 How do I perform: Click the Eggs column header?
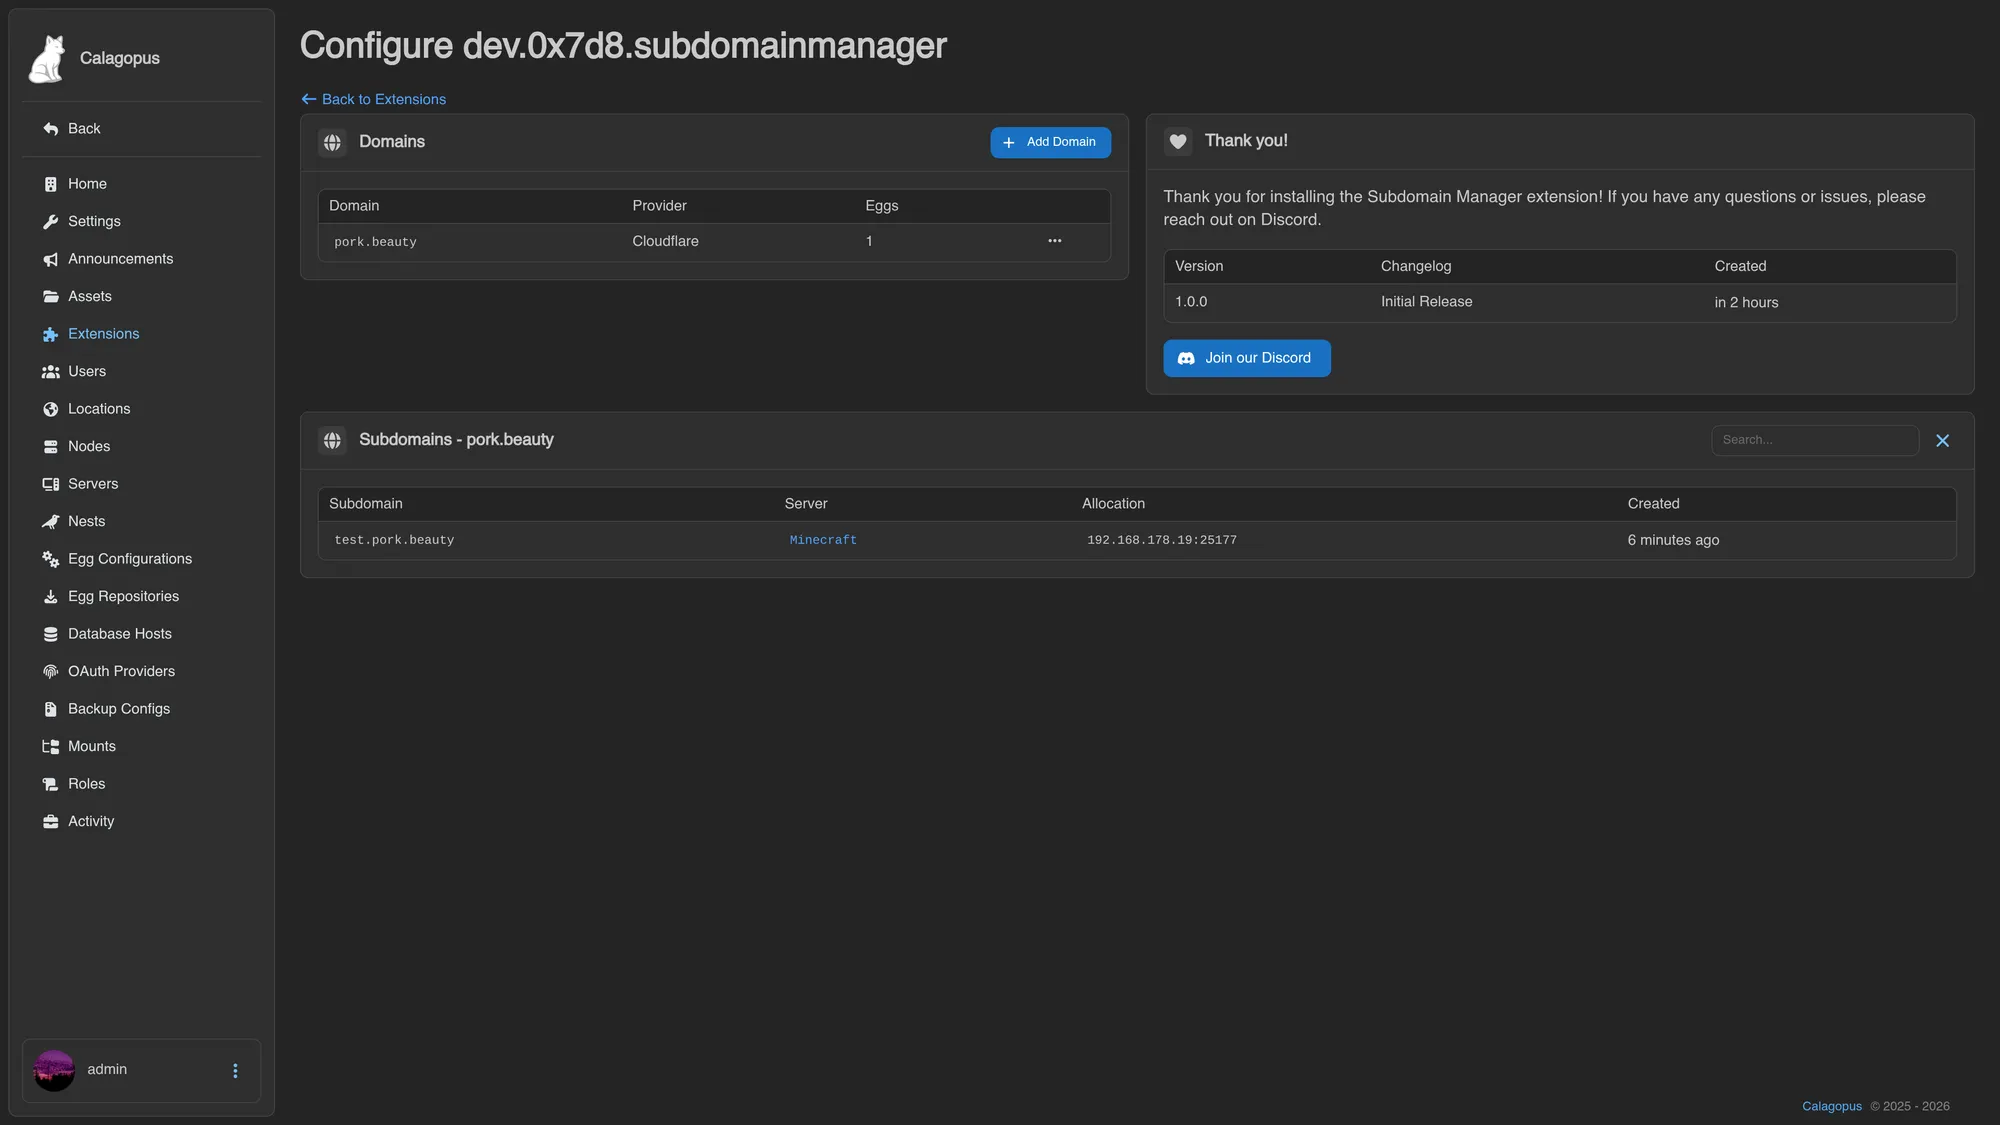(881, 206)
